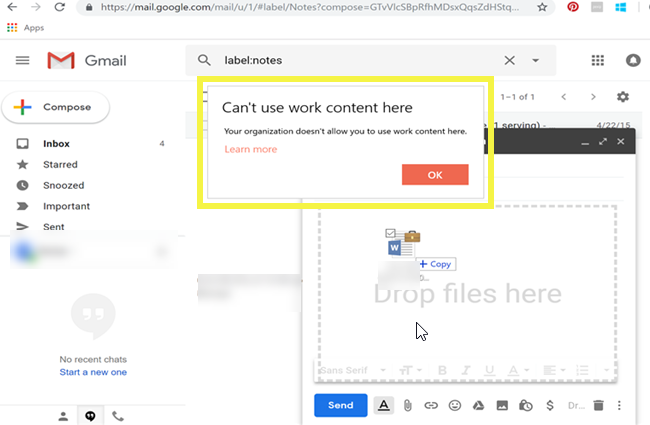The height and width of the screenshot is (425, 650).
Task: Click the insert link icon
Action: tap(431, 405)
